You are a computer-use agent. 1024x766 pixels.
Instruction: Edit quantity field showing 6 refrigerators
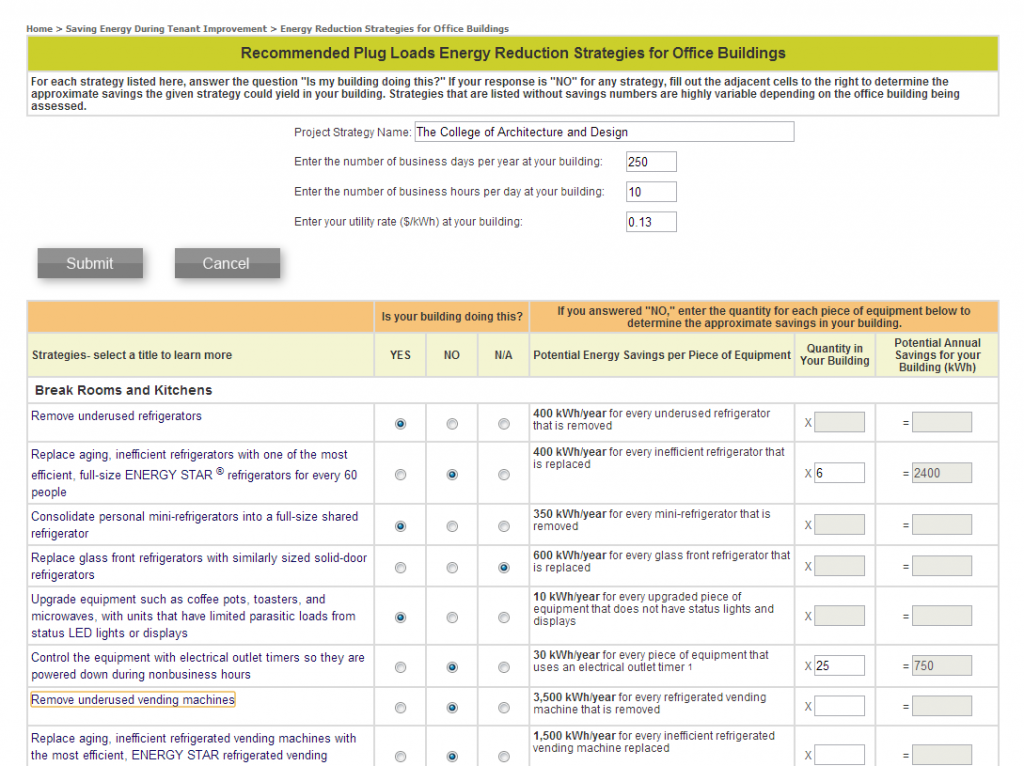[x=839, y=473]
